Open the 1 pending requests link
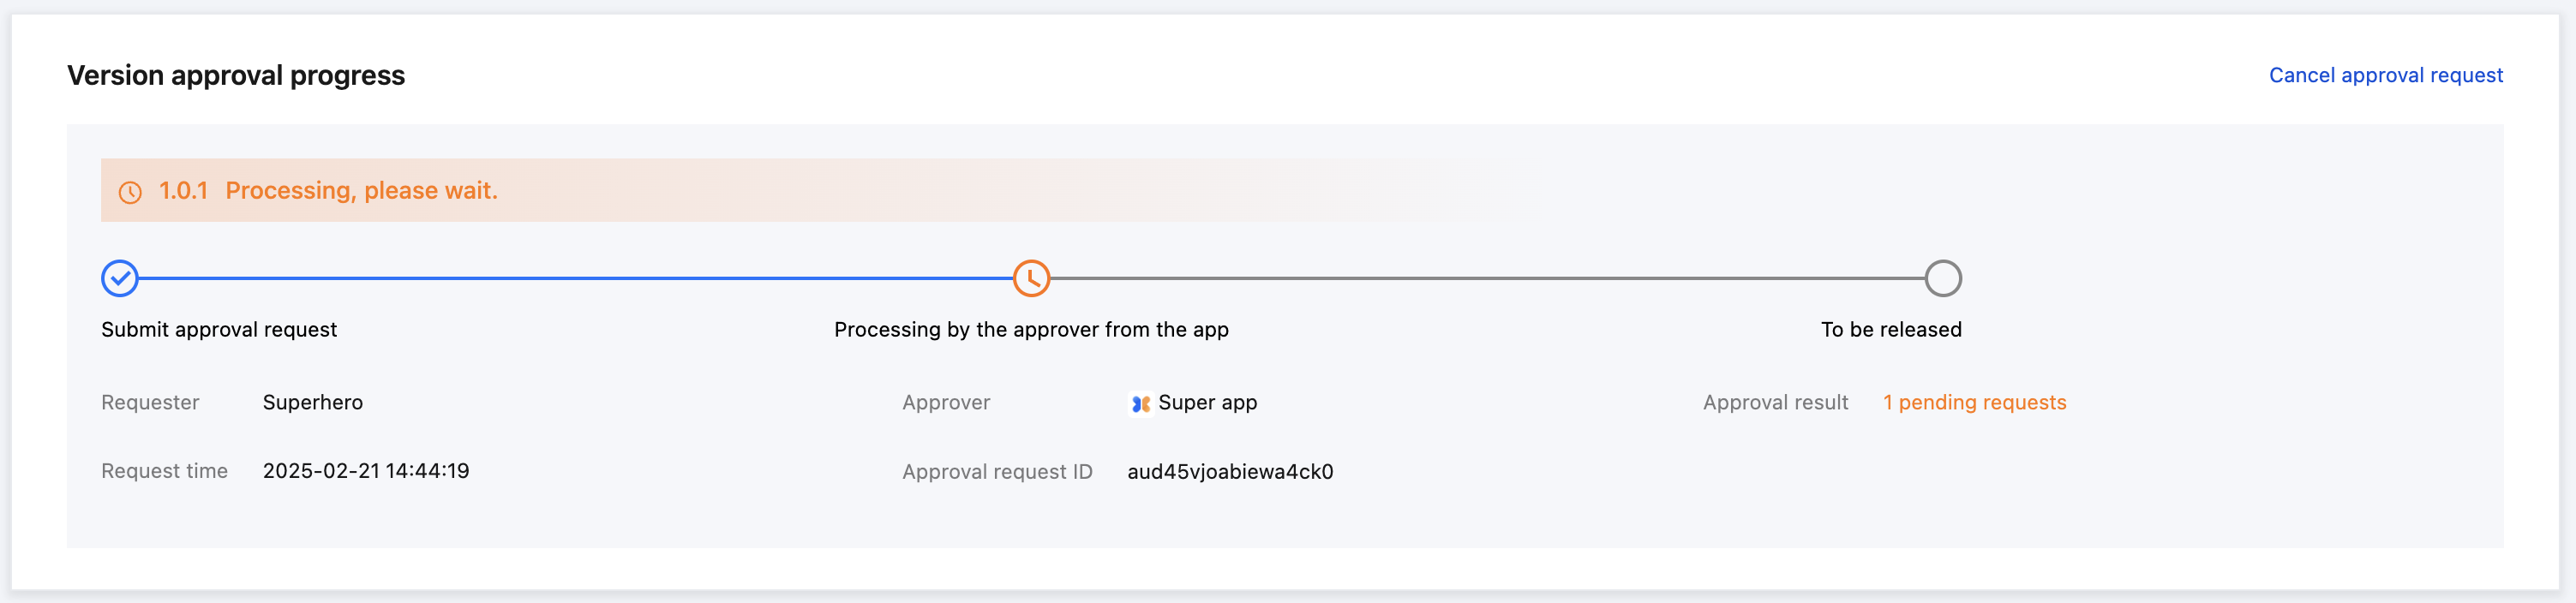2576x603 pixels. pyautogui.click(x=1974, y=402)
